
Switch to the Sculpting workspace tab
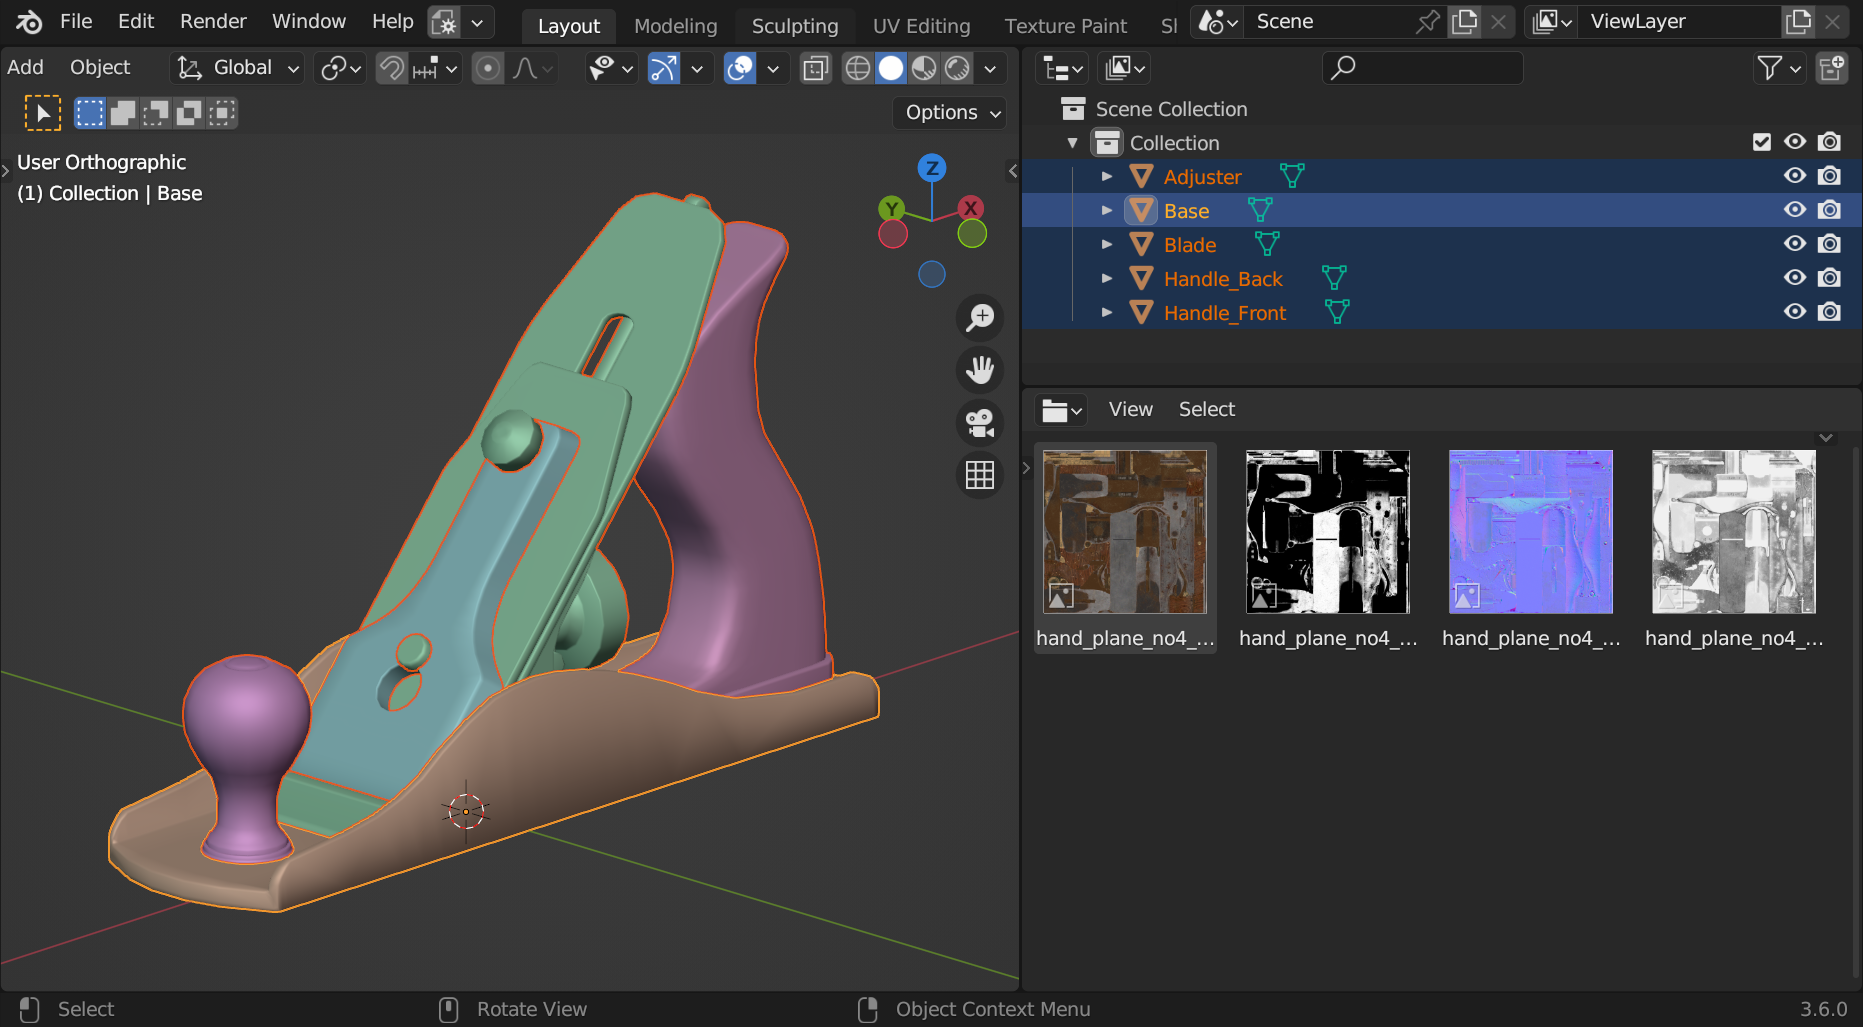coord(794,26)
